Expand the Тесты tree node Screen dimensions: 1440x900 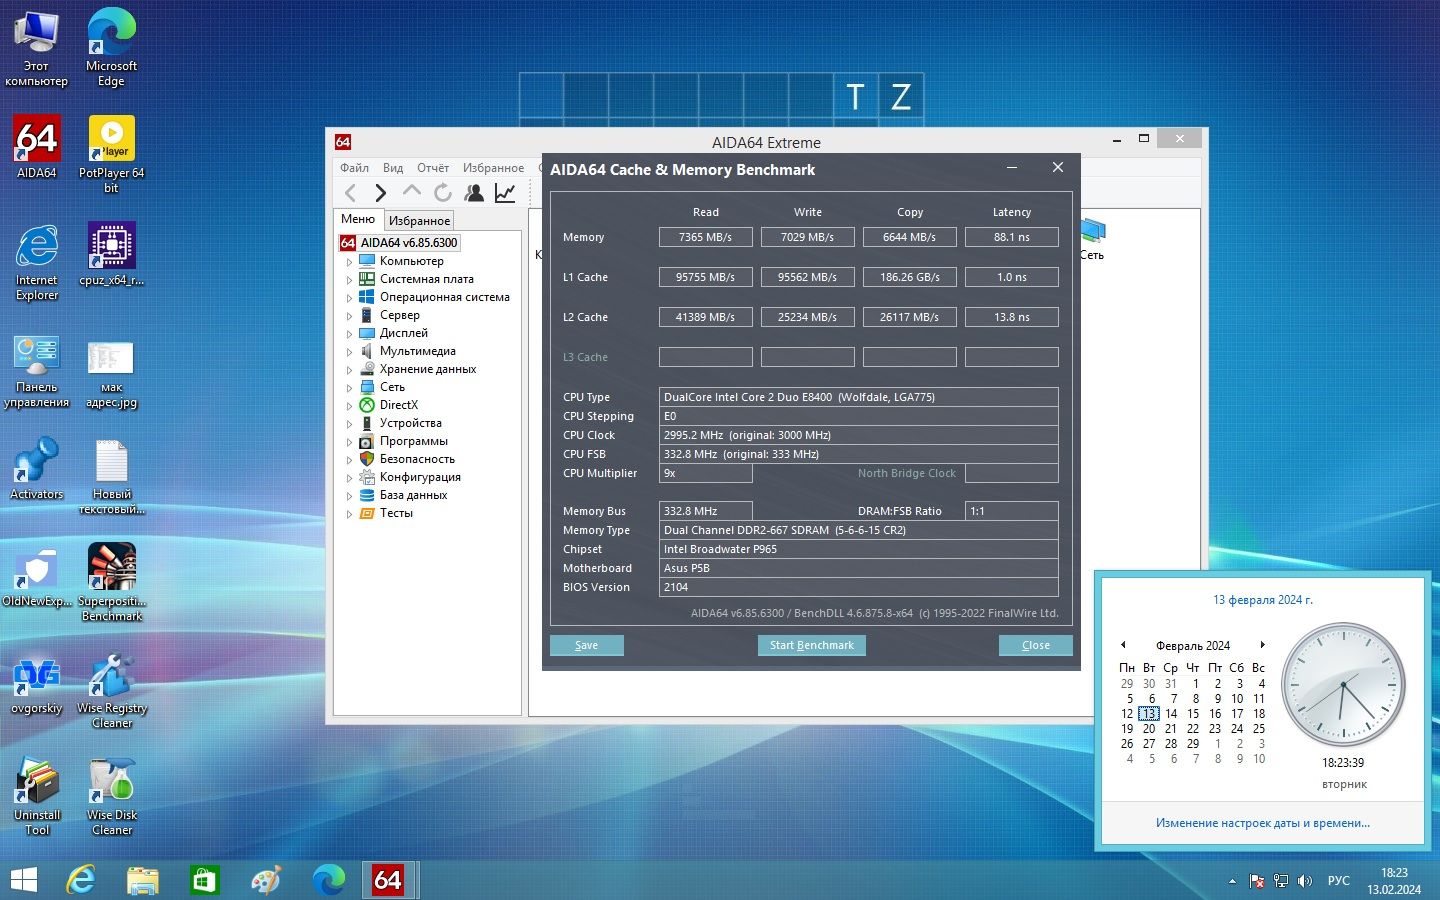349,514
